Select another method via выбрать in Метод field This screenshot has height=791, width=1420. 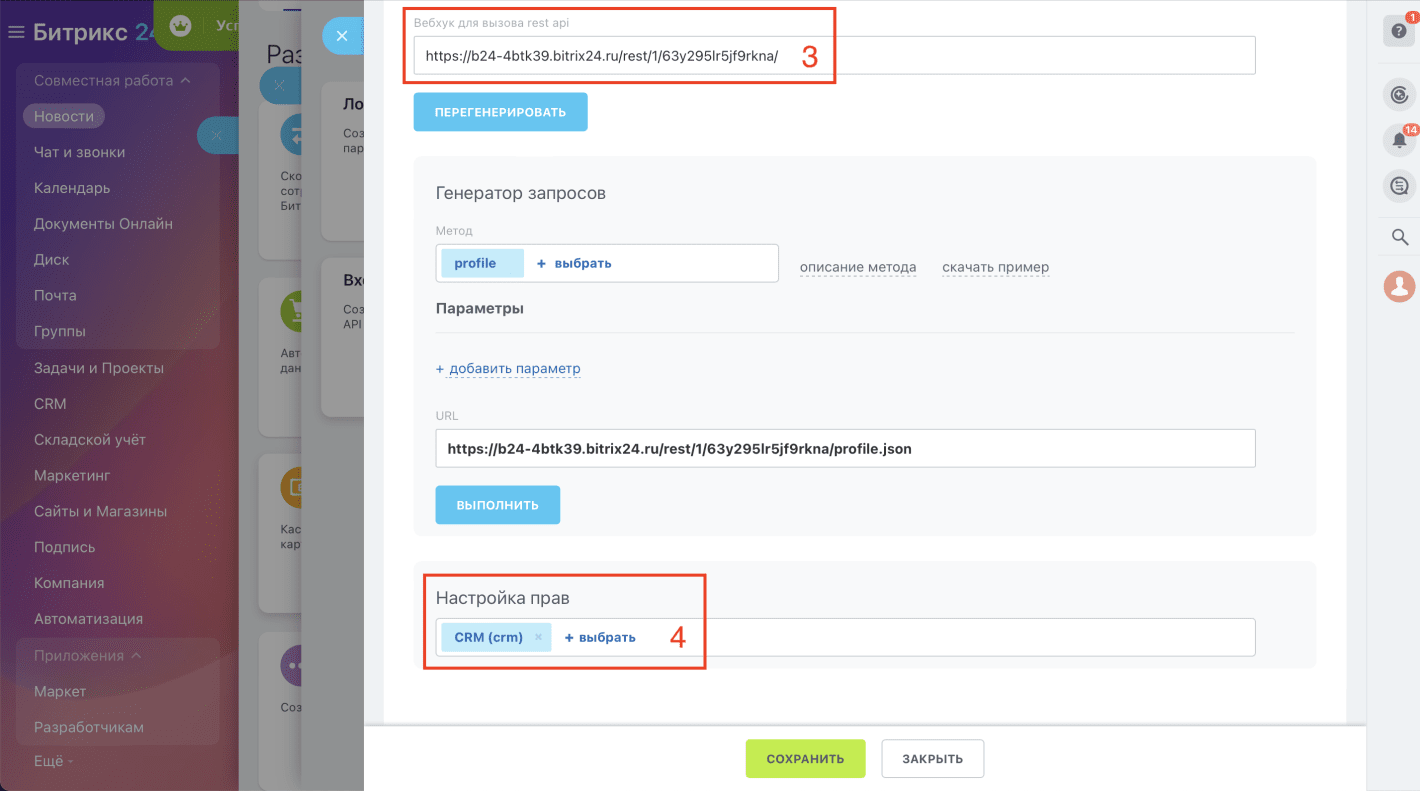tap(574, 264)
